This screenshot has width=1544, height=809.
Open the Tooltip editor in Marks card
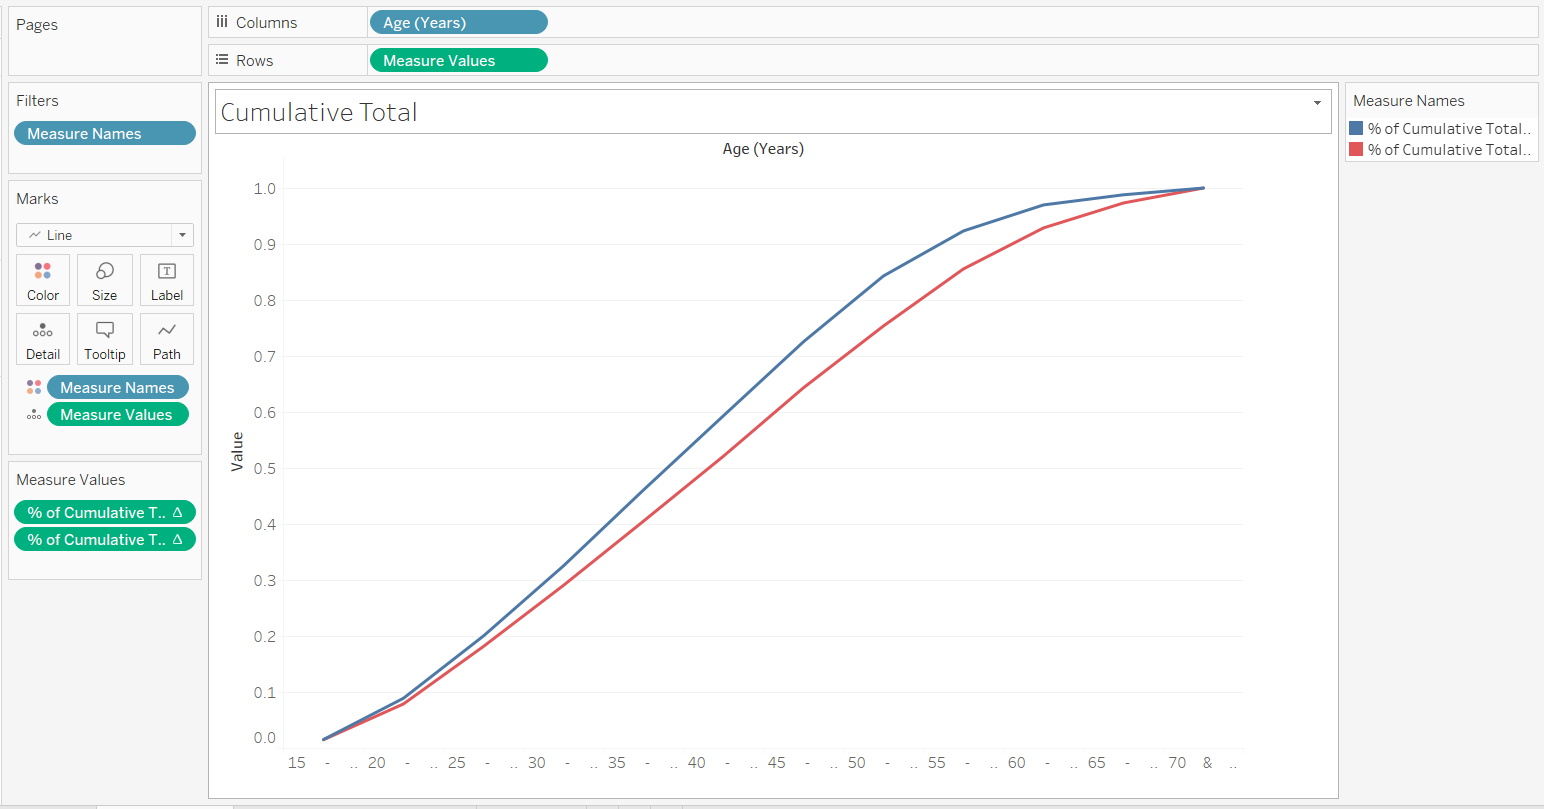click(104, 339)
